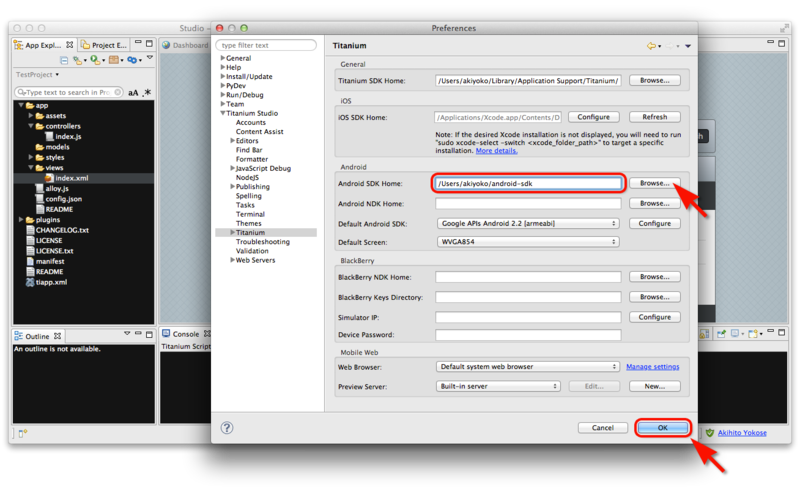Open the Outline view menu triangle
The image size is (800, 492).
click(x=127, y=333)
